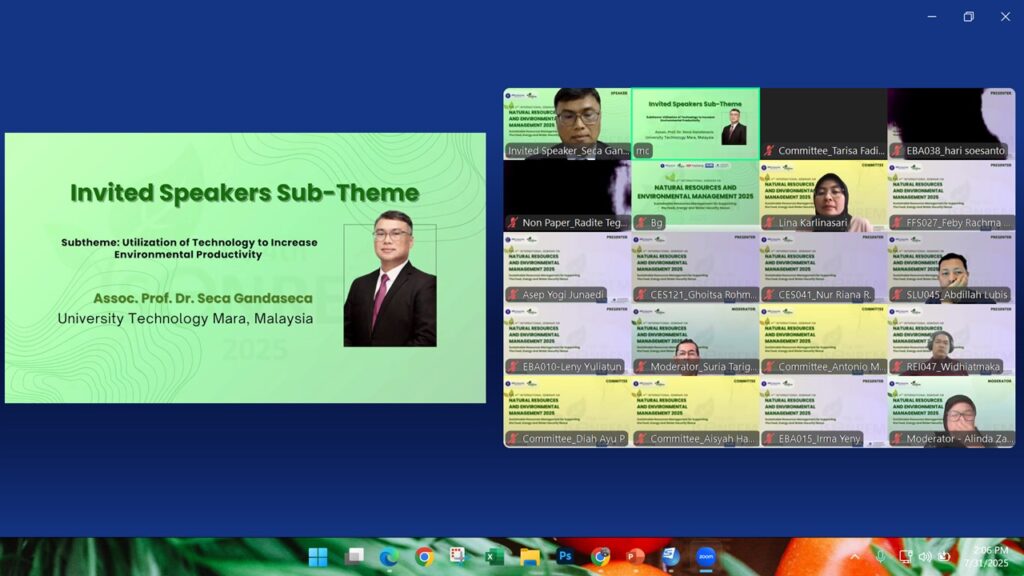Open PowerPoint from the taskbar

pos(634,557)
